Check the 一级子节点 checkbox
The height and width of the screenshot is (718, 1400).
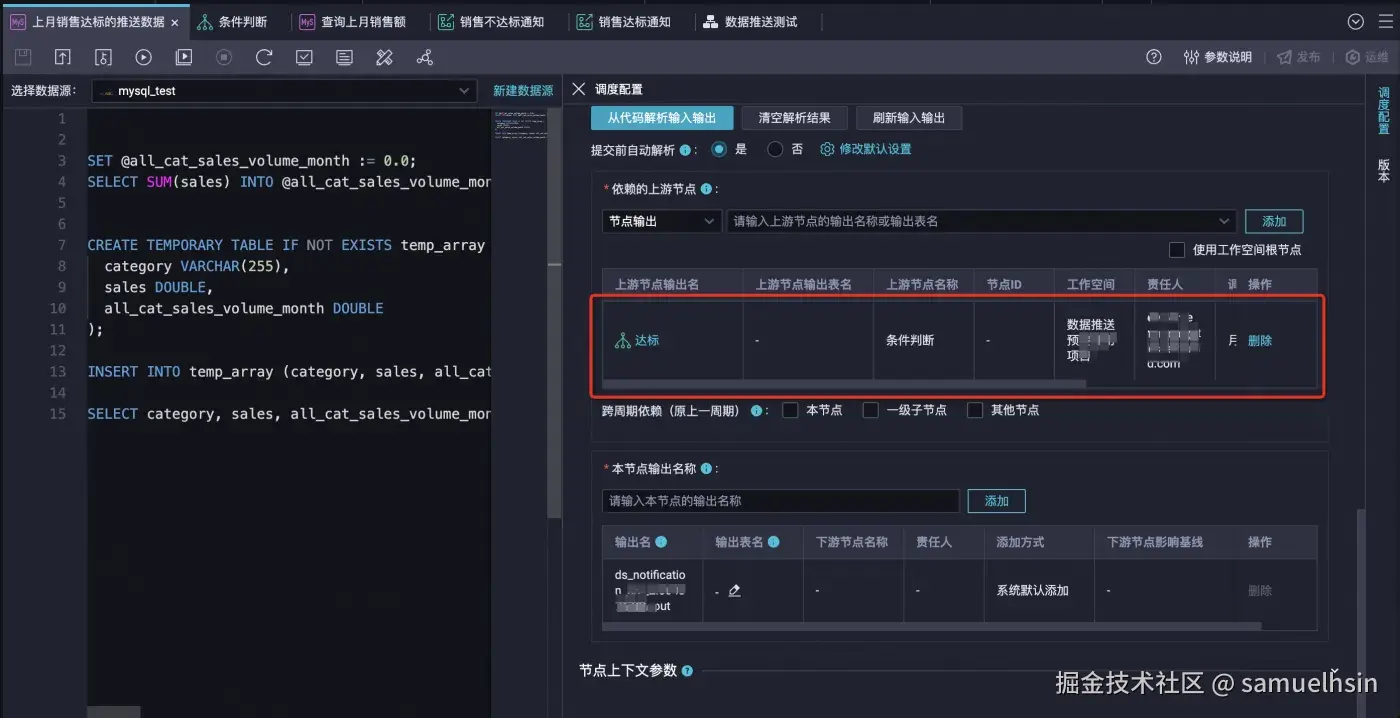[870, 410]
